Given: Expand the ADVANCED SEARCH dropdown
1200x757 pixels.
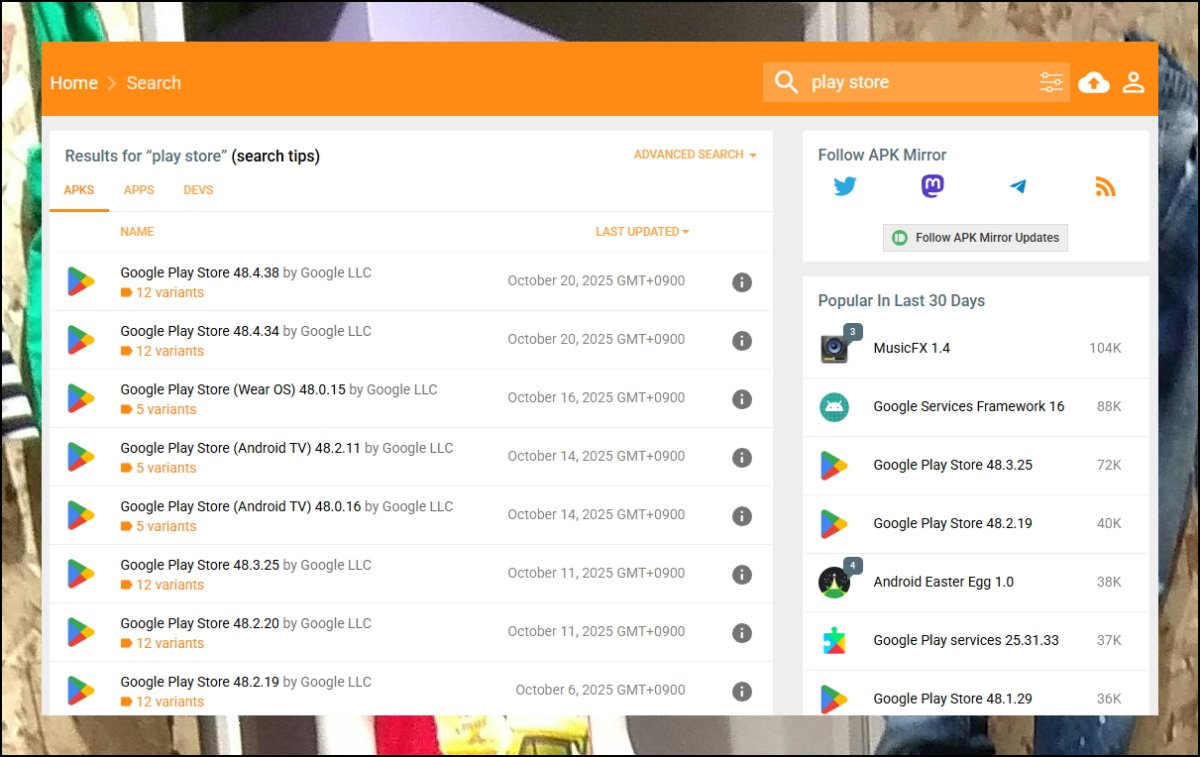Looking at the screenshot, I should [695, 155].
